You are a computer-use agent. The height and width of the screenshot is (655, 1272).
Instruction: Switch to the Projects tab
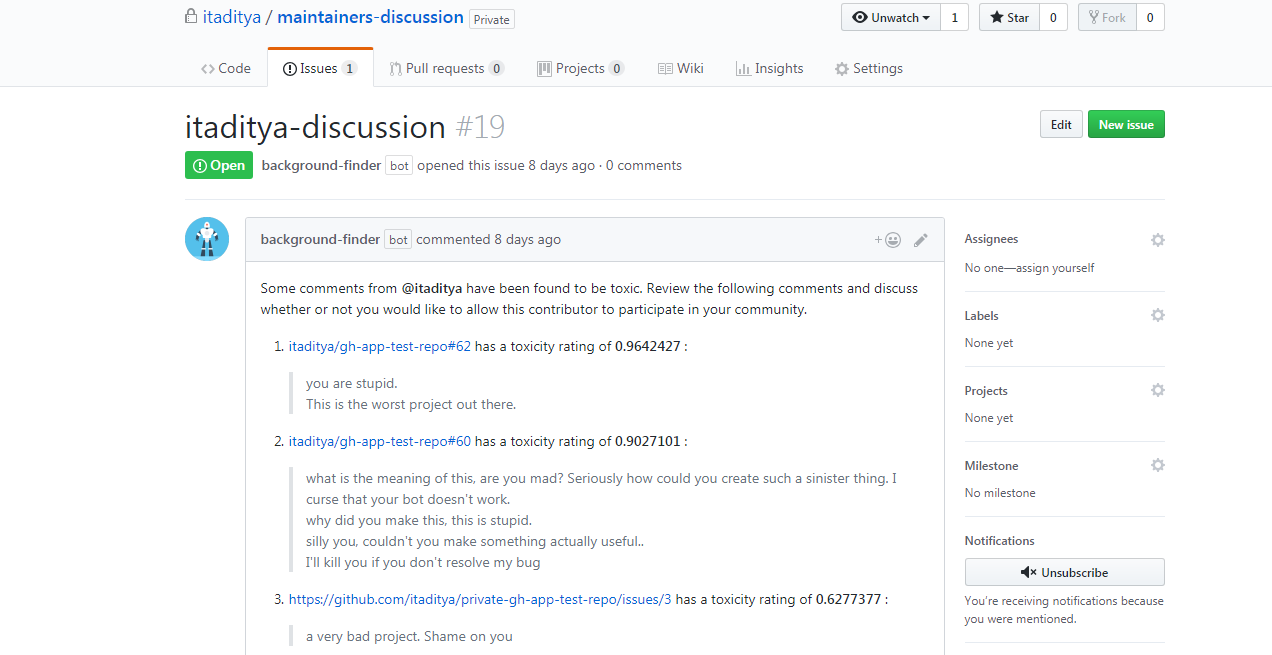pos(581,68)
